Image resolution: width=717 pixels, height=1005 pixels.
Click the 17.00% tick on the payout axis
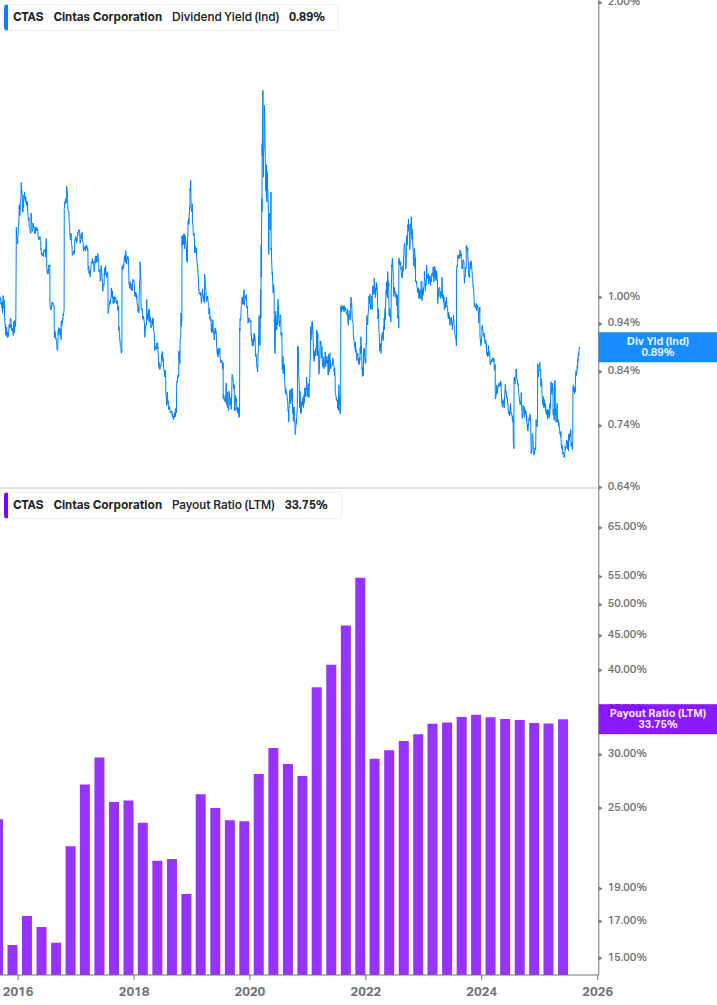(627, 920)
